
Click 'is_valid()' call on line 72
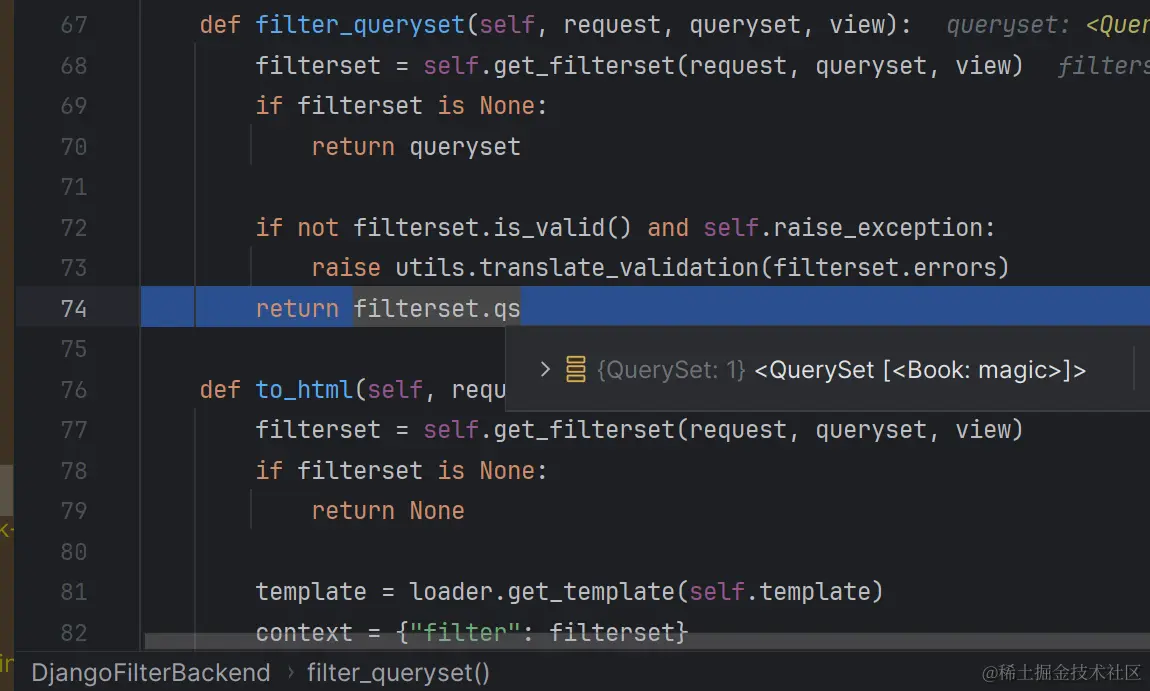point(562,227)
